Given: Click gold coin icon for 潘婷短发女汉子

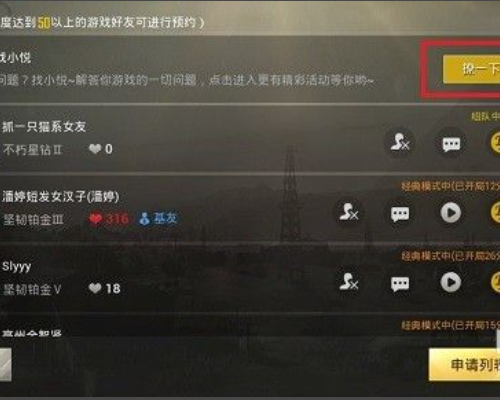Looking at the screenshot, I should coord(495,213).
